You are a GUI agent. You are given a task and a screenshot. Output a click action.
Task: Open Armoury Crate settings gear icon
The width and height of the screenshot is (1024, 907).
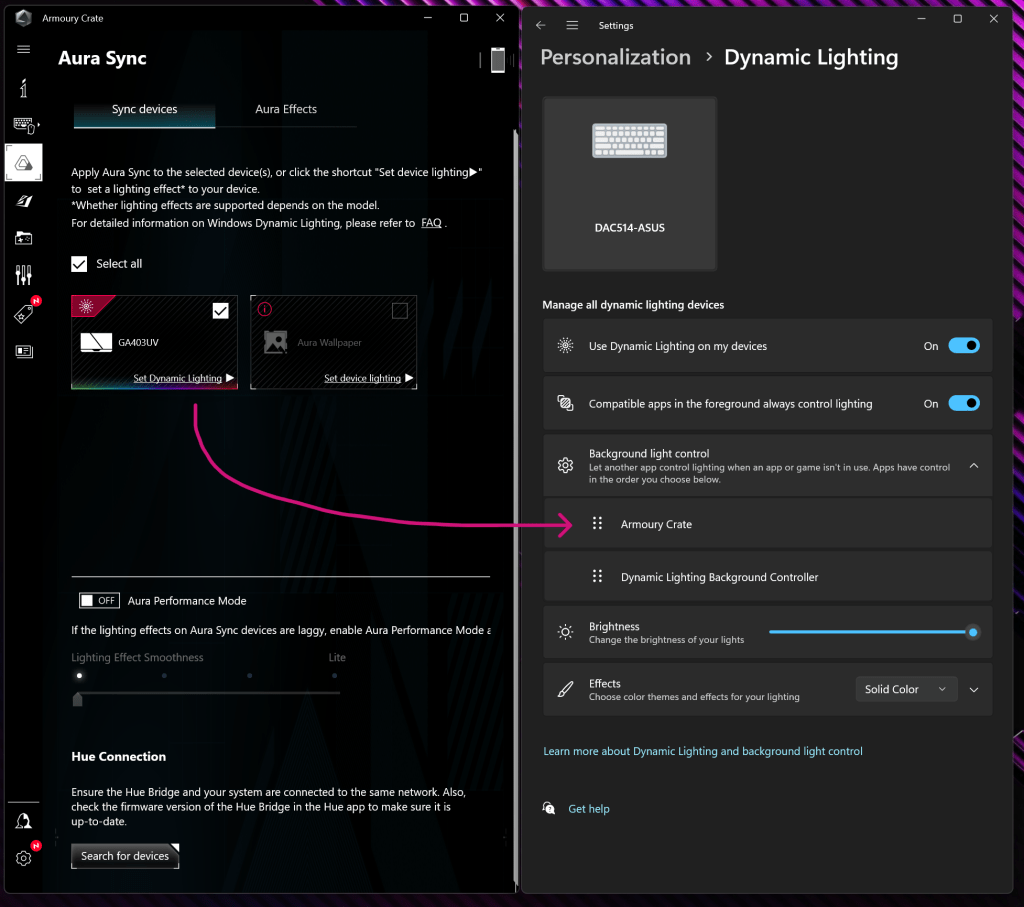24,858
